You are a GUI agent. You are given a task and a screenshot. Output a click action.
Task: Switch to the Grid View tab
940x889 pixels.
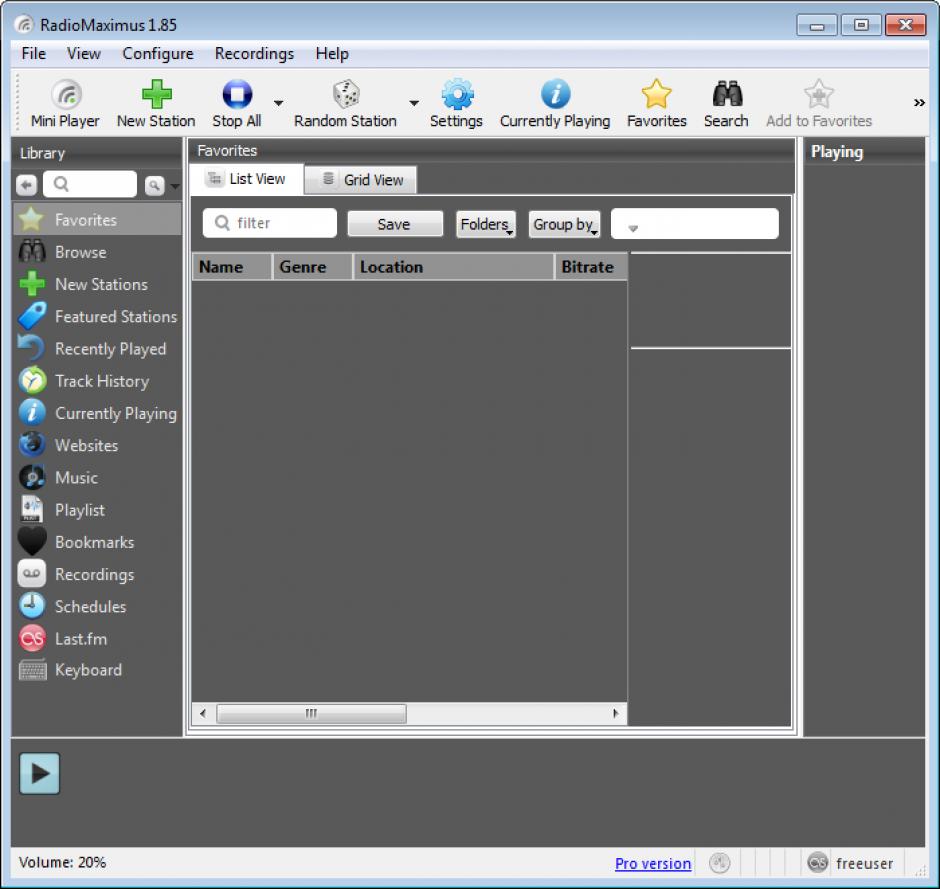[x=361, y=180]
